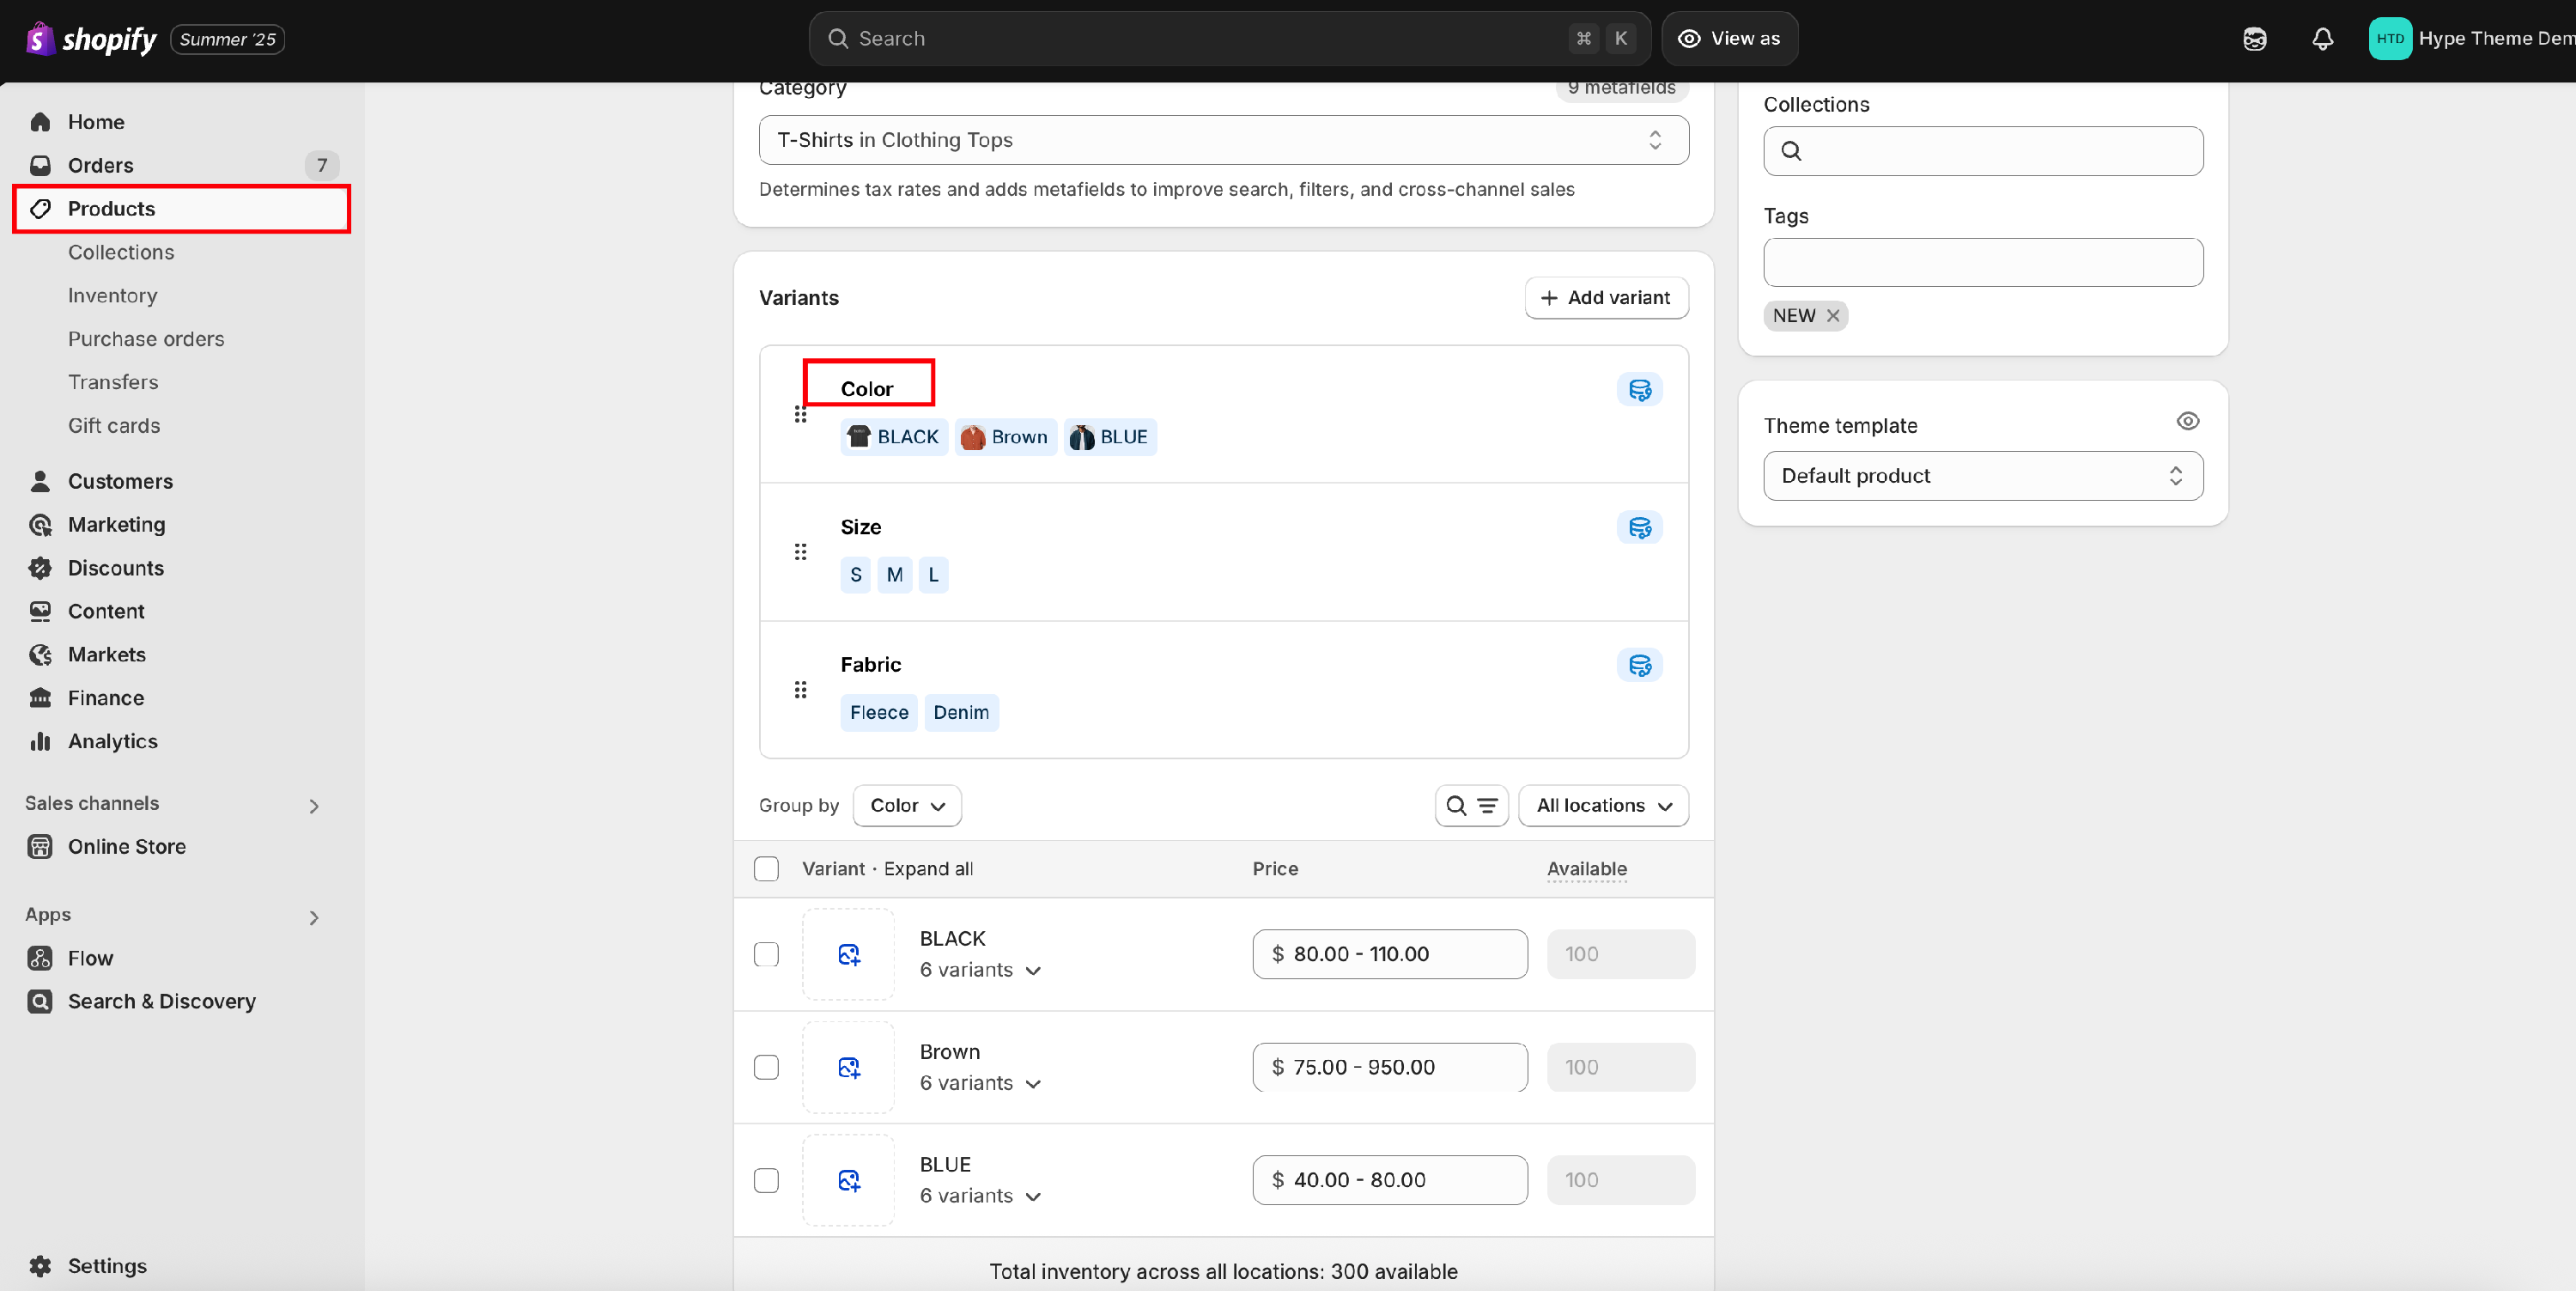Click View as button
The width and height of the screenshot is (2576, 1291).
(1729, 39)
